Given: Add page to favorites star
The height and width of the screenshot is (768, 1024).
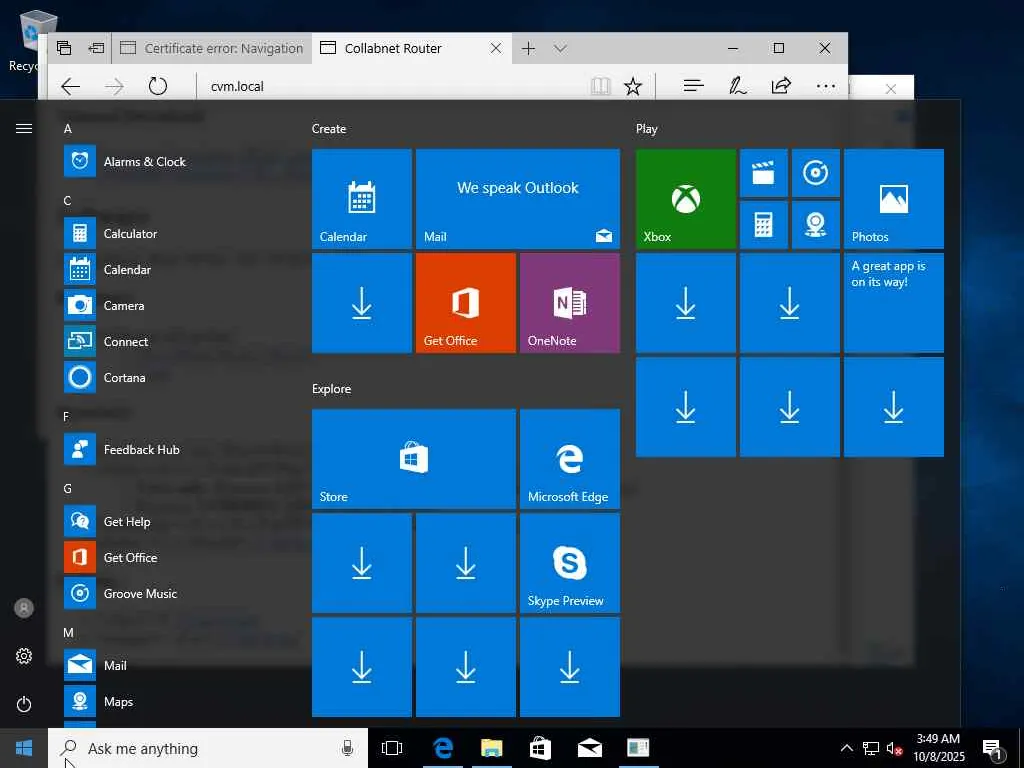Looking at the screenshot, I should [x=633, y=86].
